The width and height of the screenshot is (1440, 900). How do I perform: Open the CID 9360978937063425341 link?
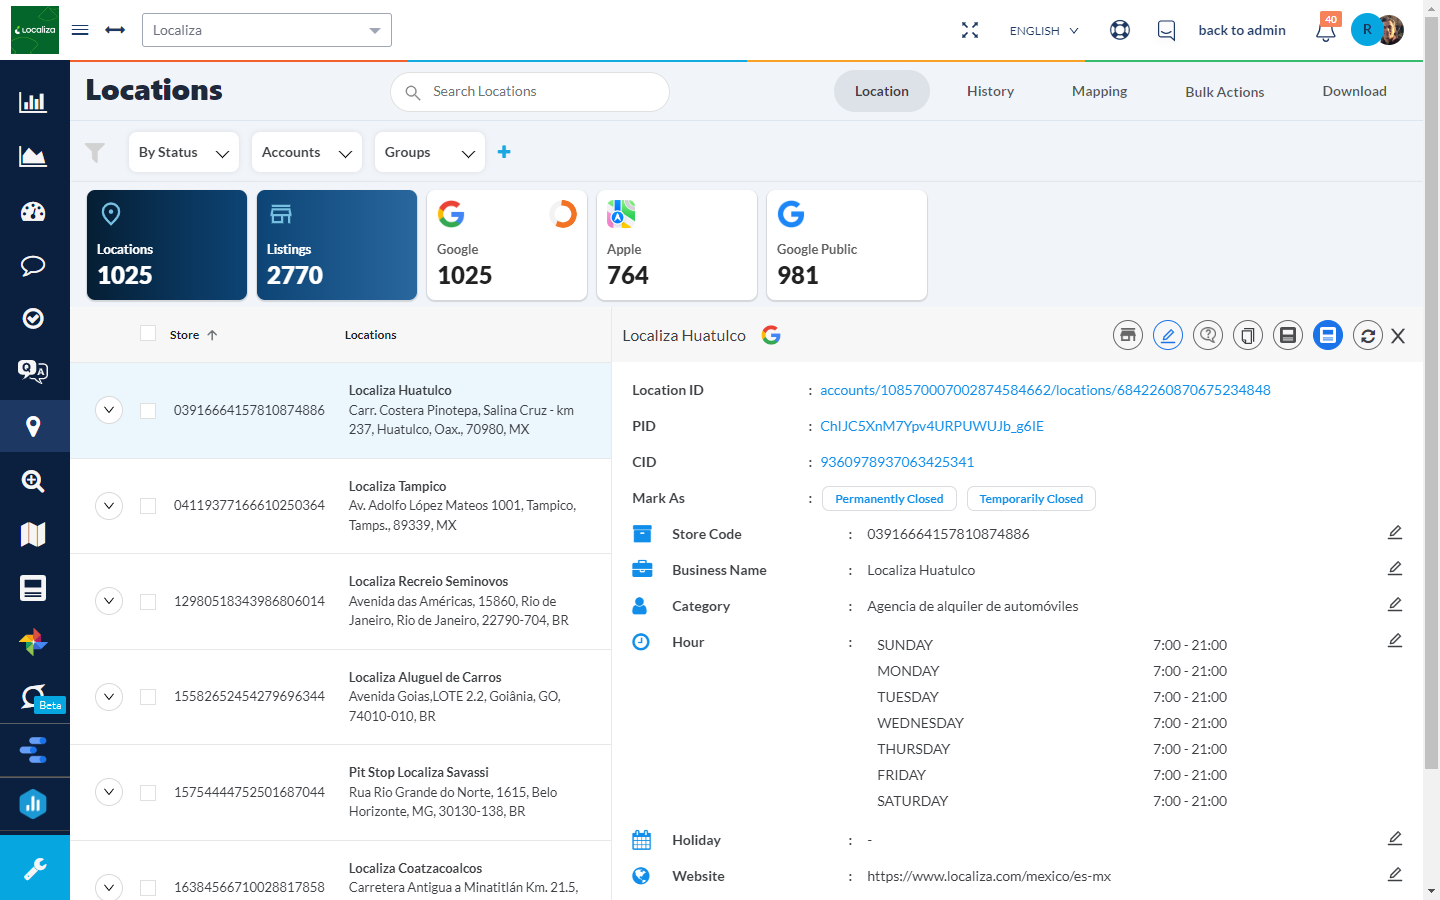tap(897, 462)
